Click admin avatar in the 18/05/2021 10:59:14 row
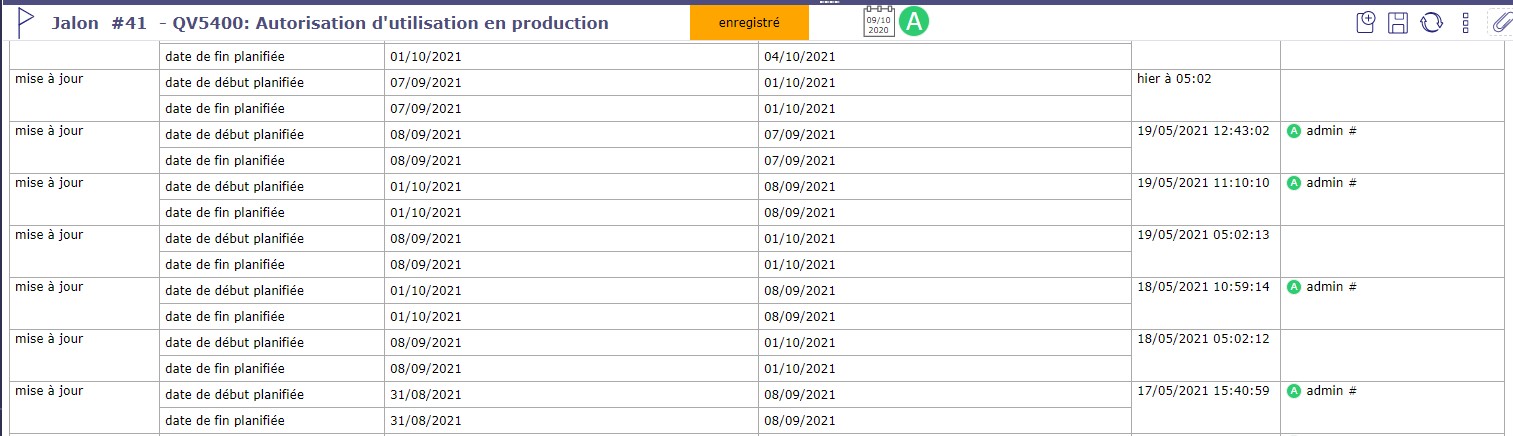The width and height of the screenshot is (1513, 436). pyautogui.click(x=1294, y=287)
